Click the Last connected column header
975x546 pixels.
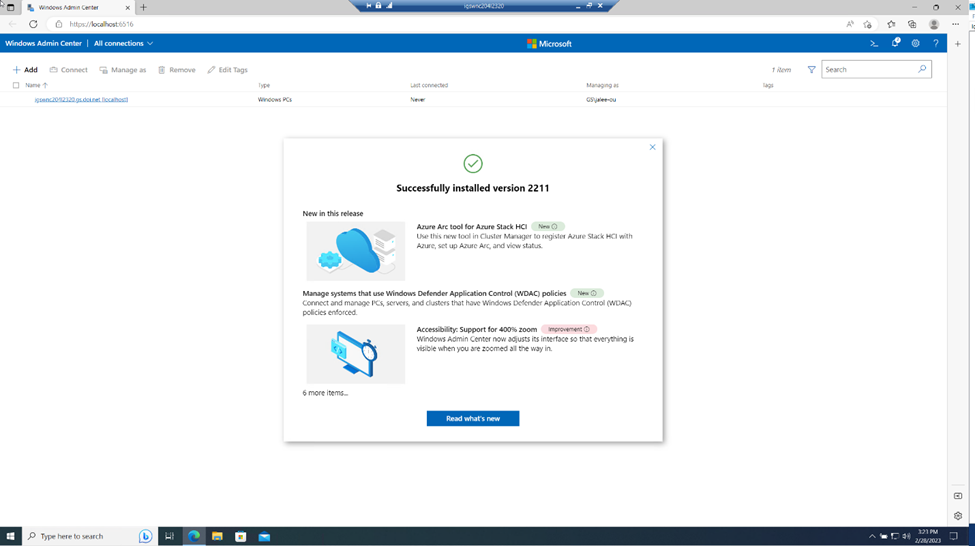[429, 85]
